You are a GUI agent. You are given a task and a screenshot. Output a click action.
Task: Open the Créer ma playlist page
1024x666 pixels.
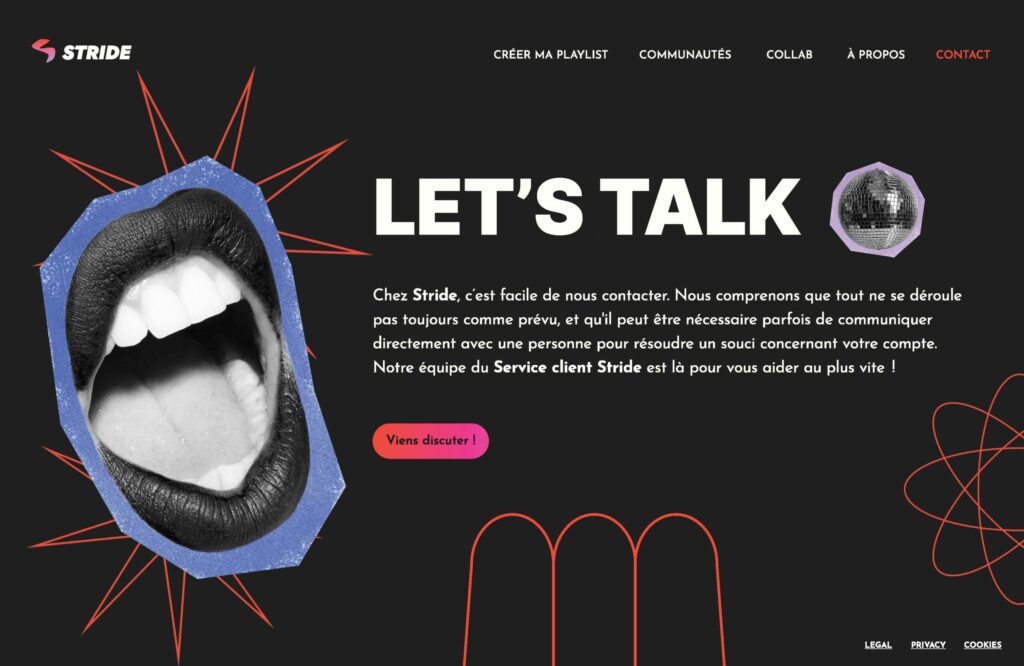pos(551,55)
